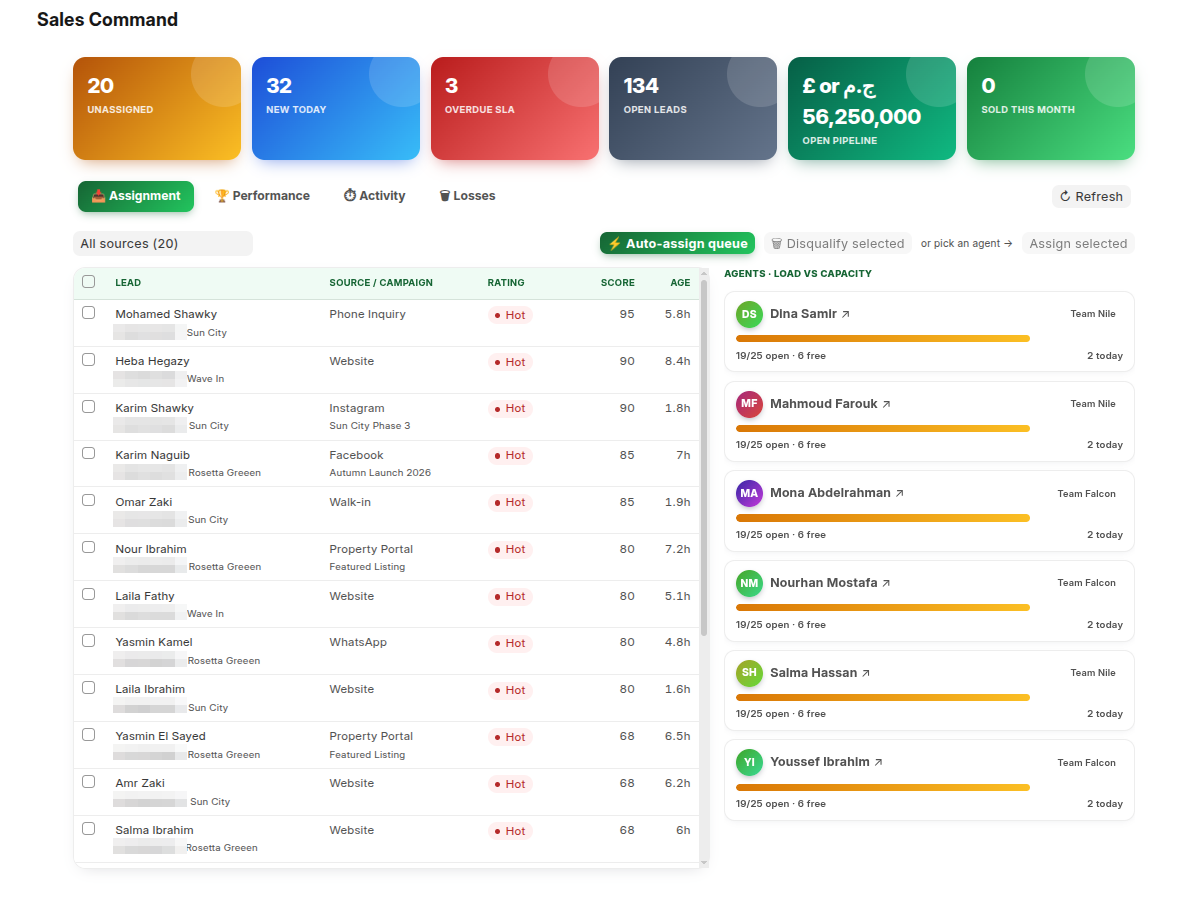Click lead name "Karim Naguib"
Screen dimensions: 1201x915
point(152,455)
